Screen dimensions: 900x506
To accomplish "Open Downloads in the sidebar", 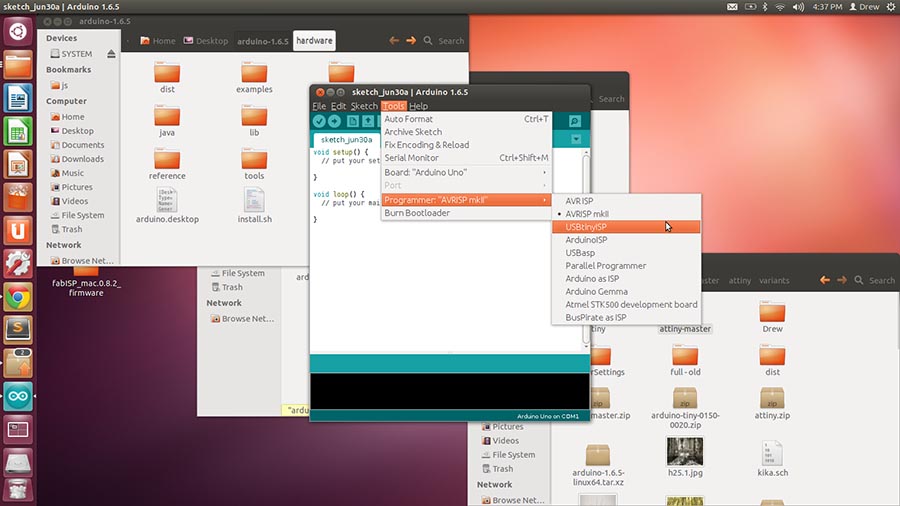I will point(77,159).
